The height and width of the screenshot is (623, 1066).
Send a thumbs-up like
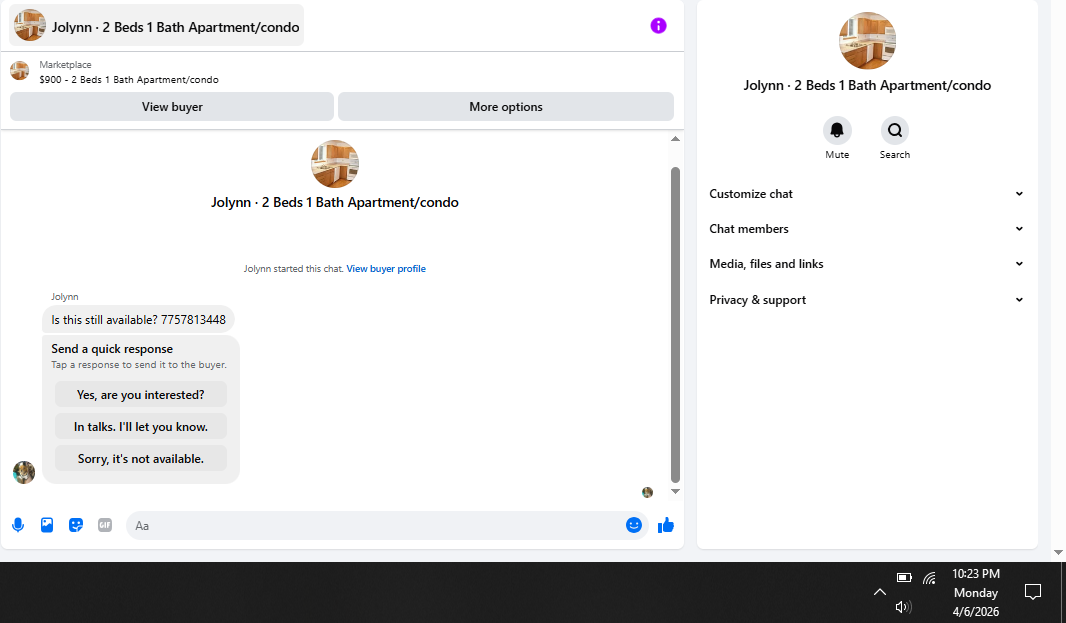tap(666, 525)
